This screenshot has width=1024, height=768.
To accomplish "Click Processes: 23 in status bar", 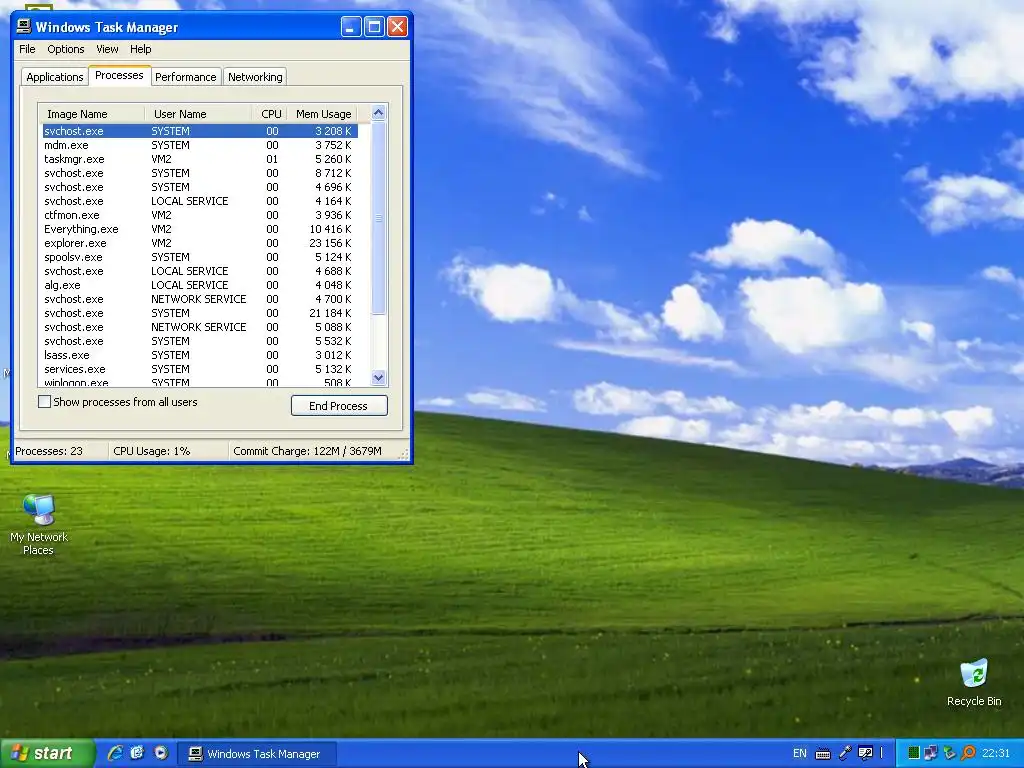I will [49, 451].
